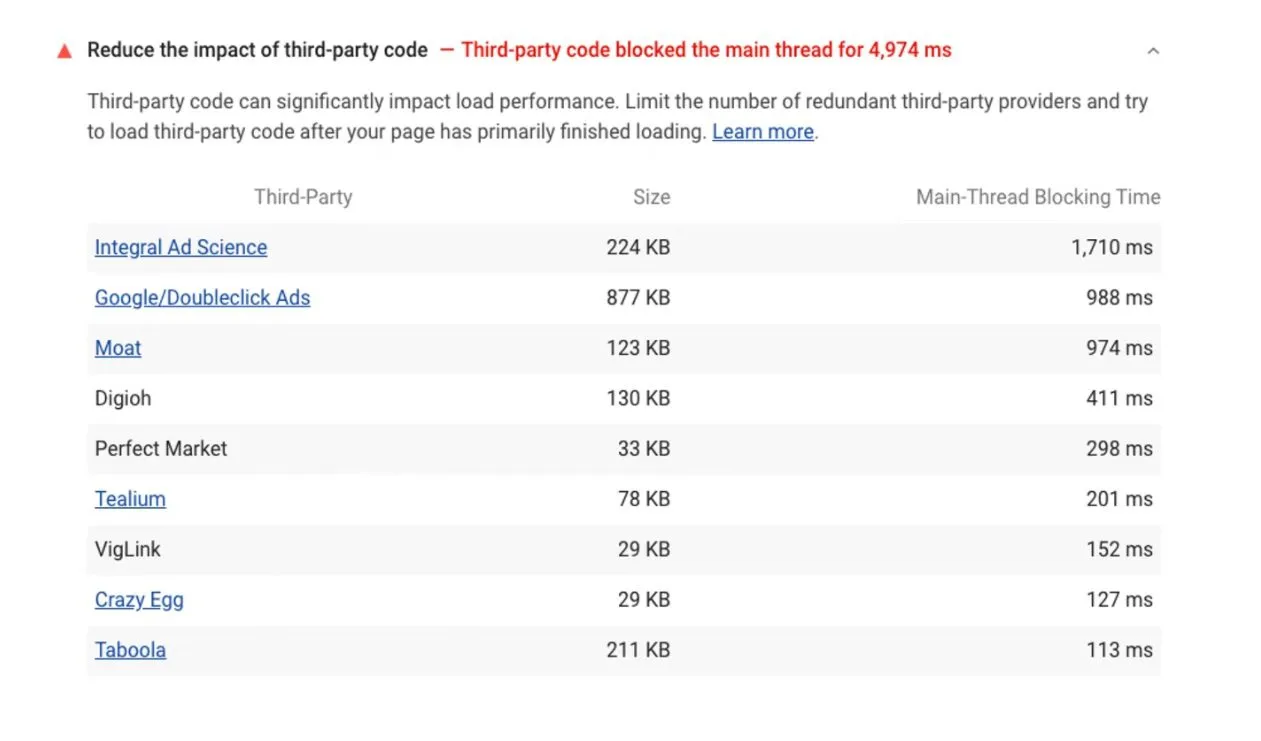Collapse the third-party code audit chevron
Screen dimensions: 1261x741
point(1153,51)
